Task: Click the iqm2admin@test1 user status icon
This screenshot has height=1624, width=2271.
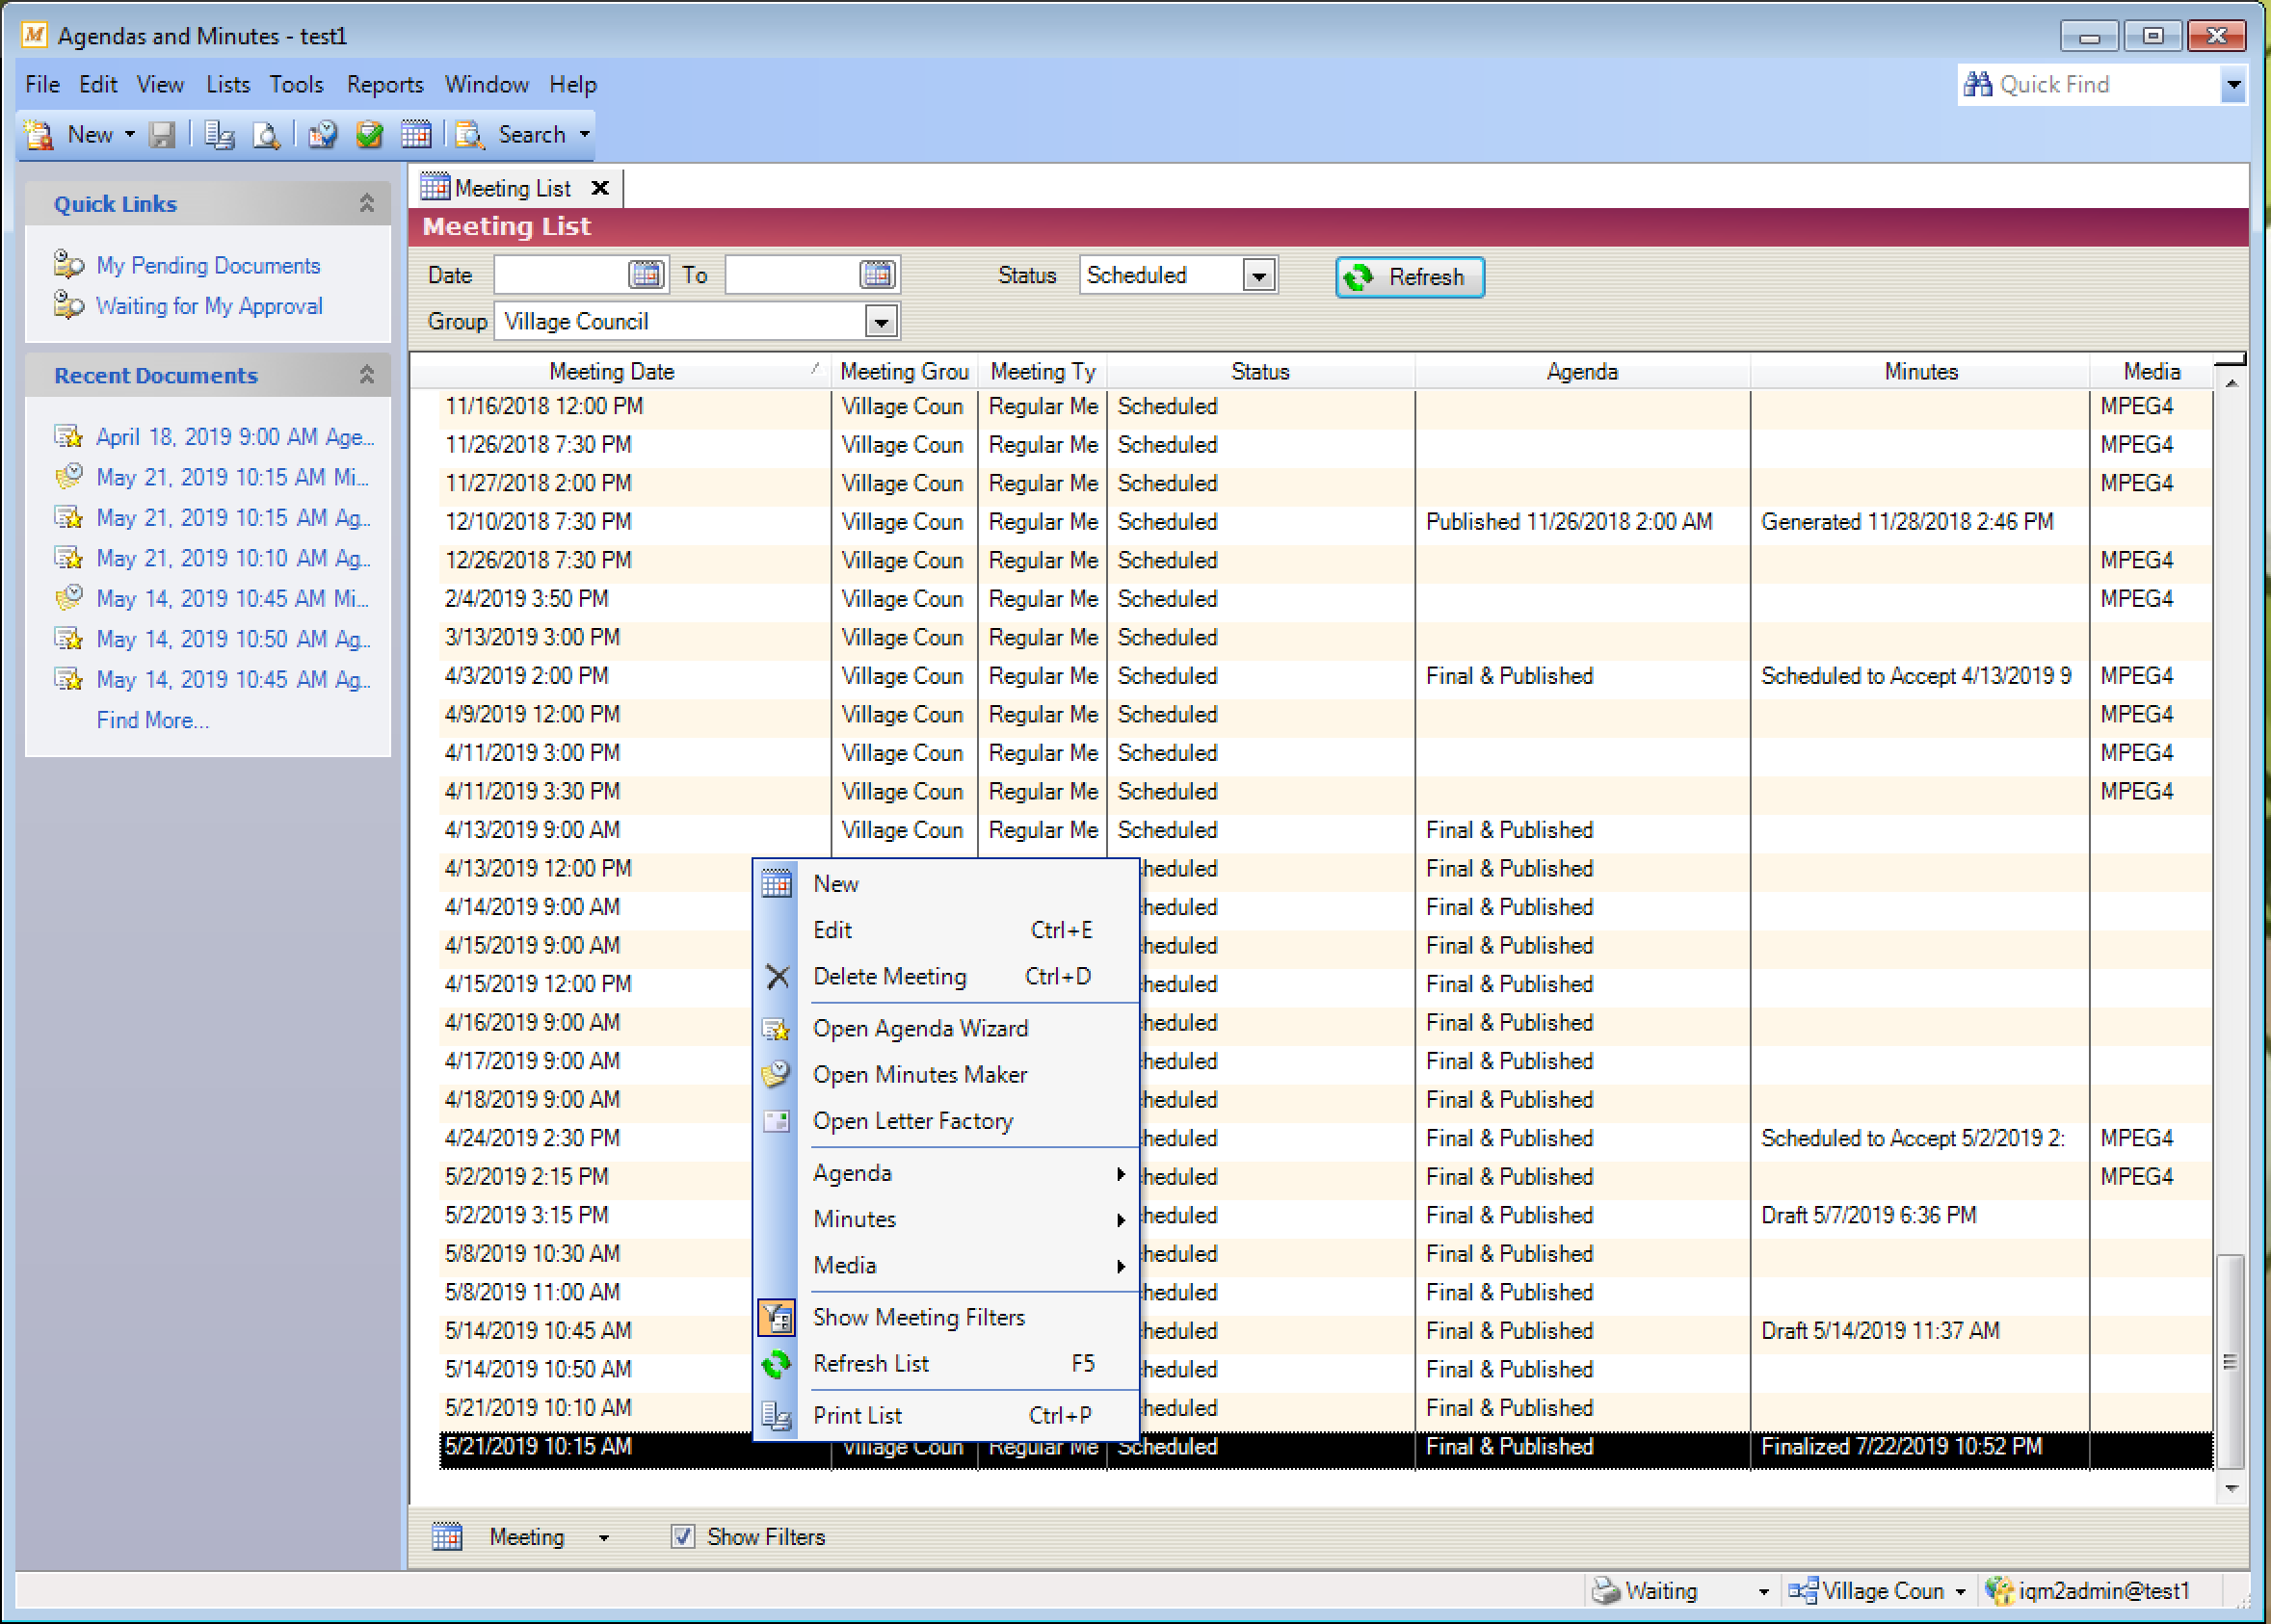Action: [1999, 1590]
